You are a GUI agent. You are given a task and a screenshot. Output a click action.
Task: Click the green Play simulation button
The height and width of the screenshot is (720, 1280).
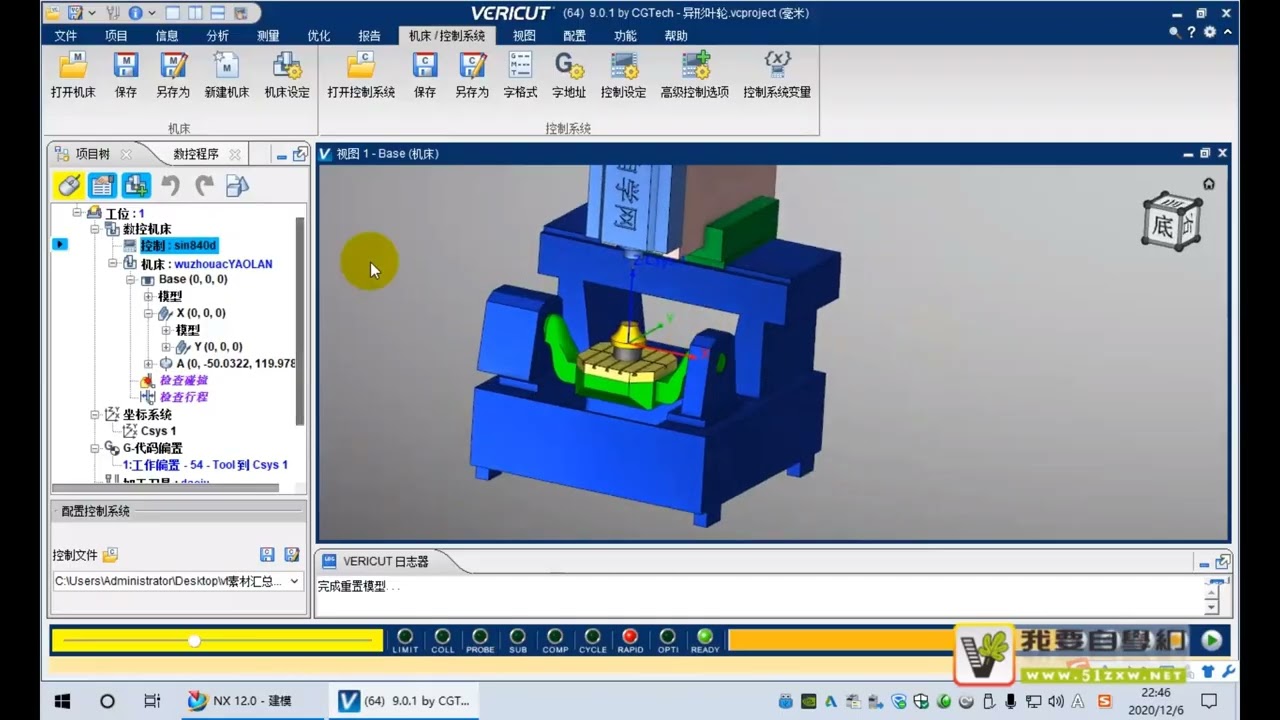1212,640
